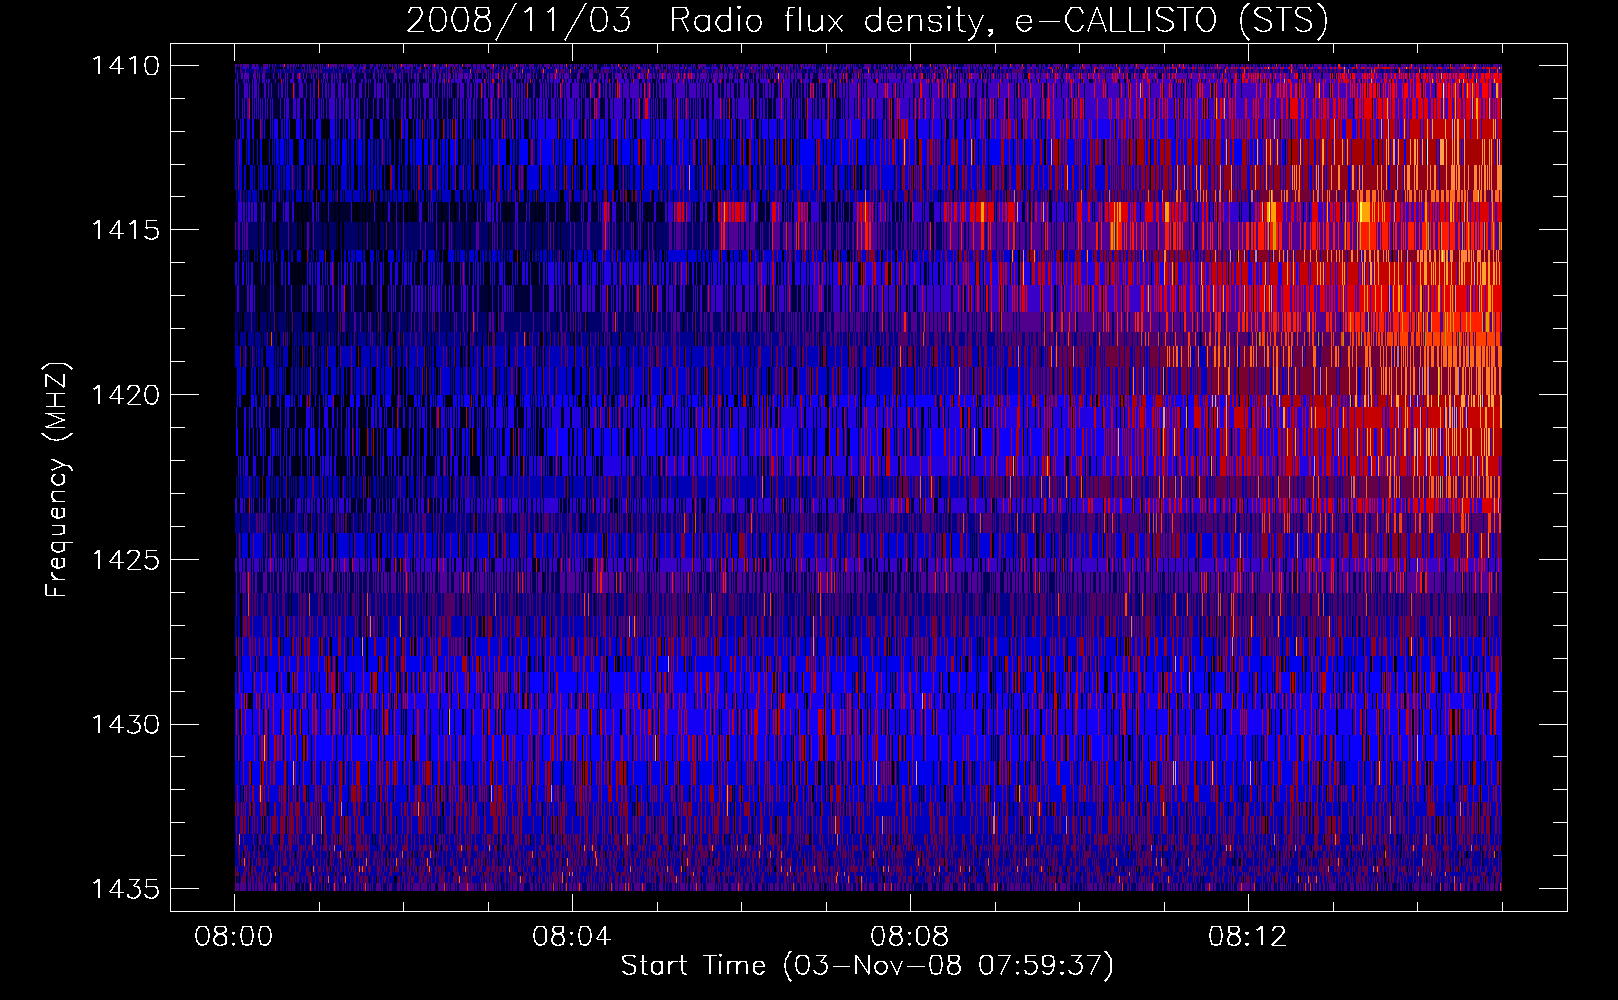The height and width of the screenshot is (1000, 1618).
Task: Click the 08:12 time tick label
Action: 1248,937
